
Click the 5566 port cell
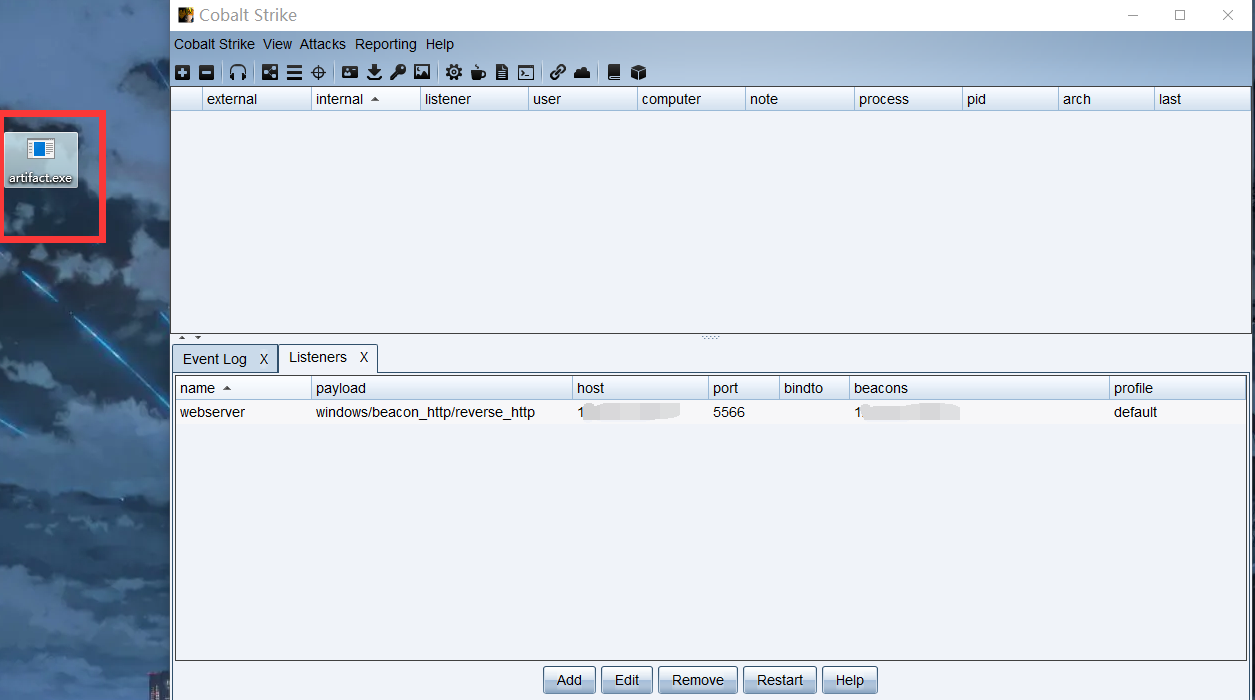tap(744, 412)
